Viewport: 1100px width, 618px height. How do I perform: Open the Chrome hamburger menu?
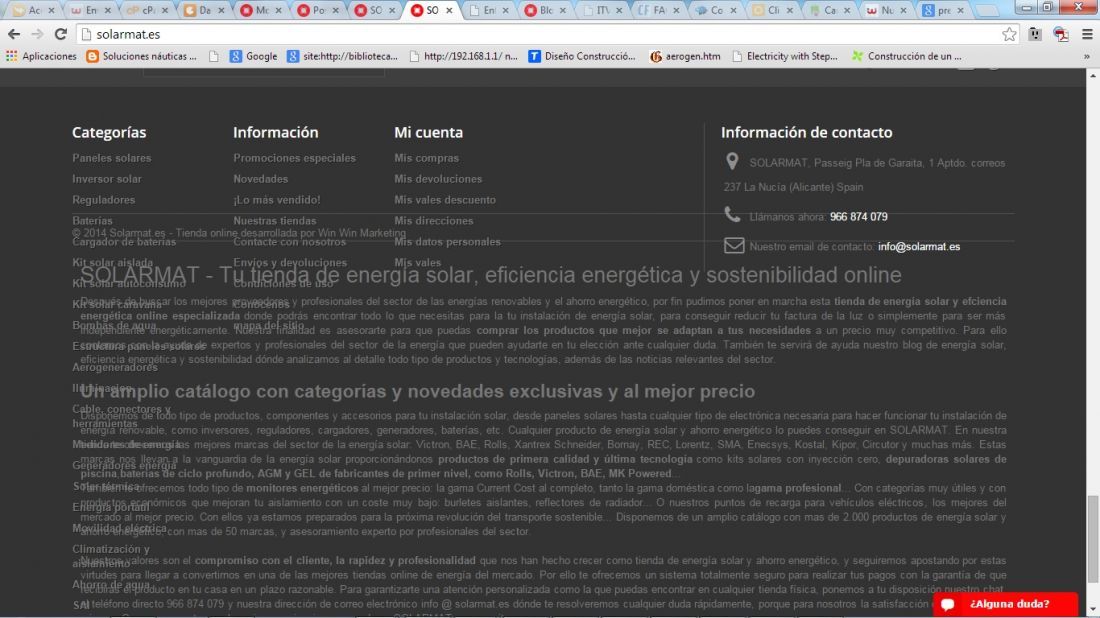pos(1087,34)
